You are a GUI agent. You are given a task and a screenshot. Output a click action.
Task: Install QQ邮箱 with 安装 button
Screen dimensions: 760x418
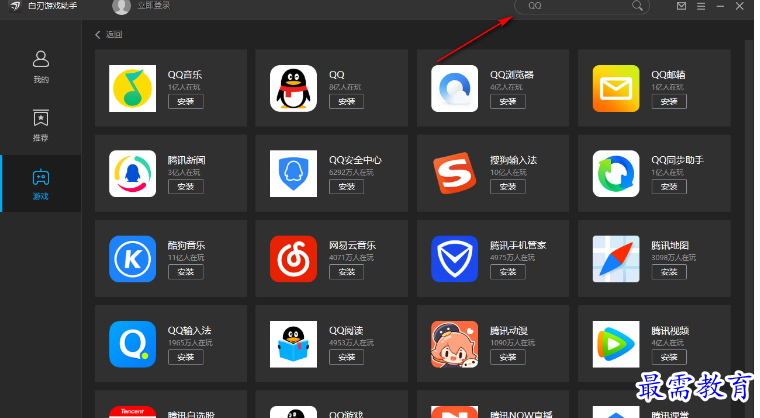[669, 101]
